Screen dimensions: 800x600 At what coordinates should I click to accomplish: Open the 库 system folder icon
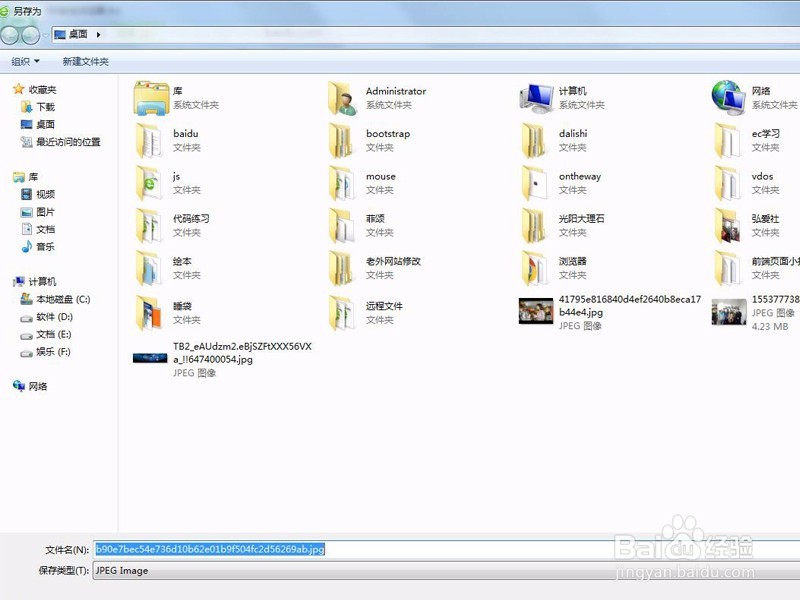pos(151,97)
